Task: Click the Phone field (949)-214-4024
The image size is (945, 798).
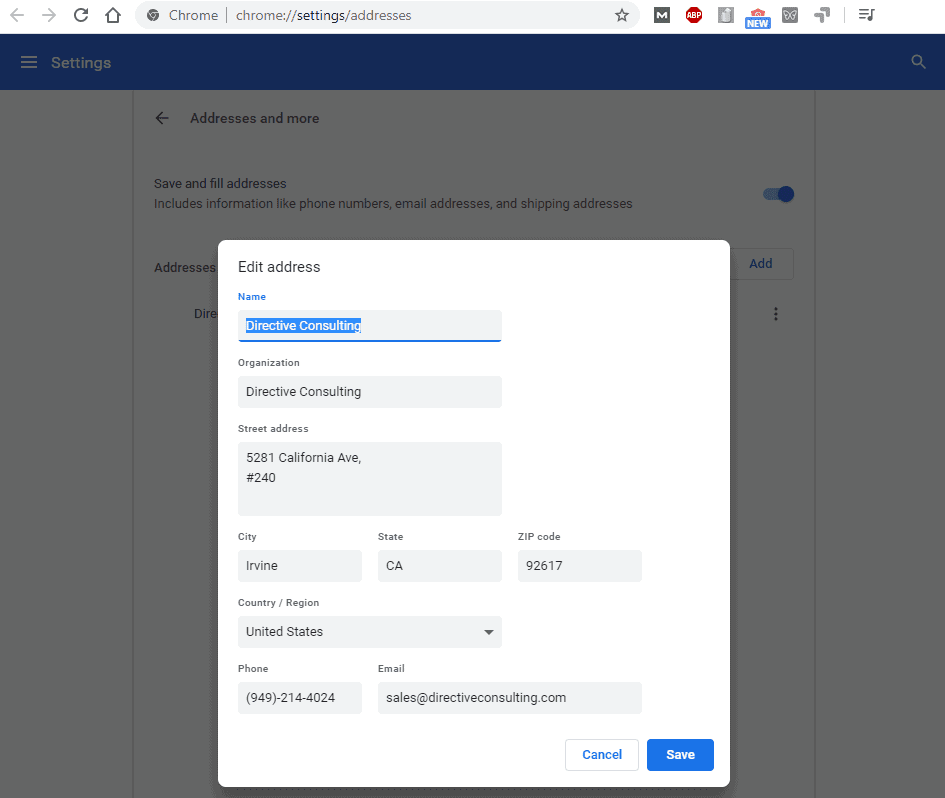Action: click(300, 698)
